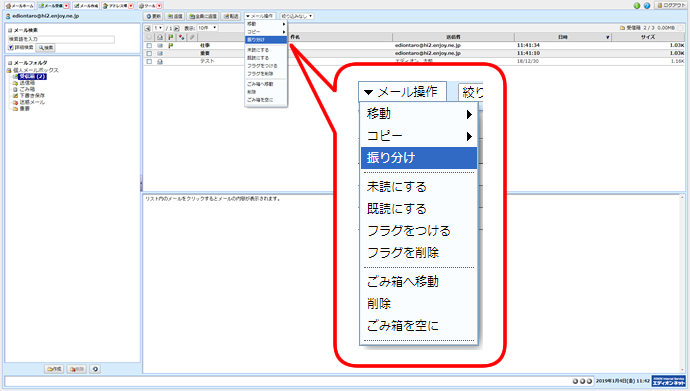Open the メール操作 dropdown in the toolbar
Screen dimensions: 690x391
pyautogui.click(x=260, y=16)
